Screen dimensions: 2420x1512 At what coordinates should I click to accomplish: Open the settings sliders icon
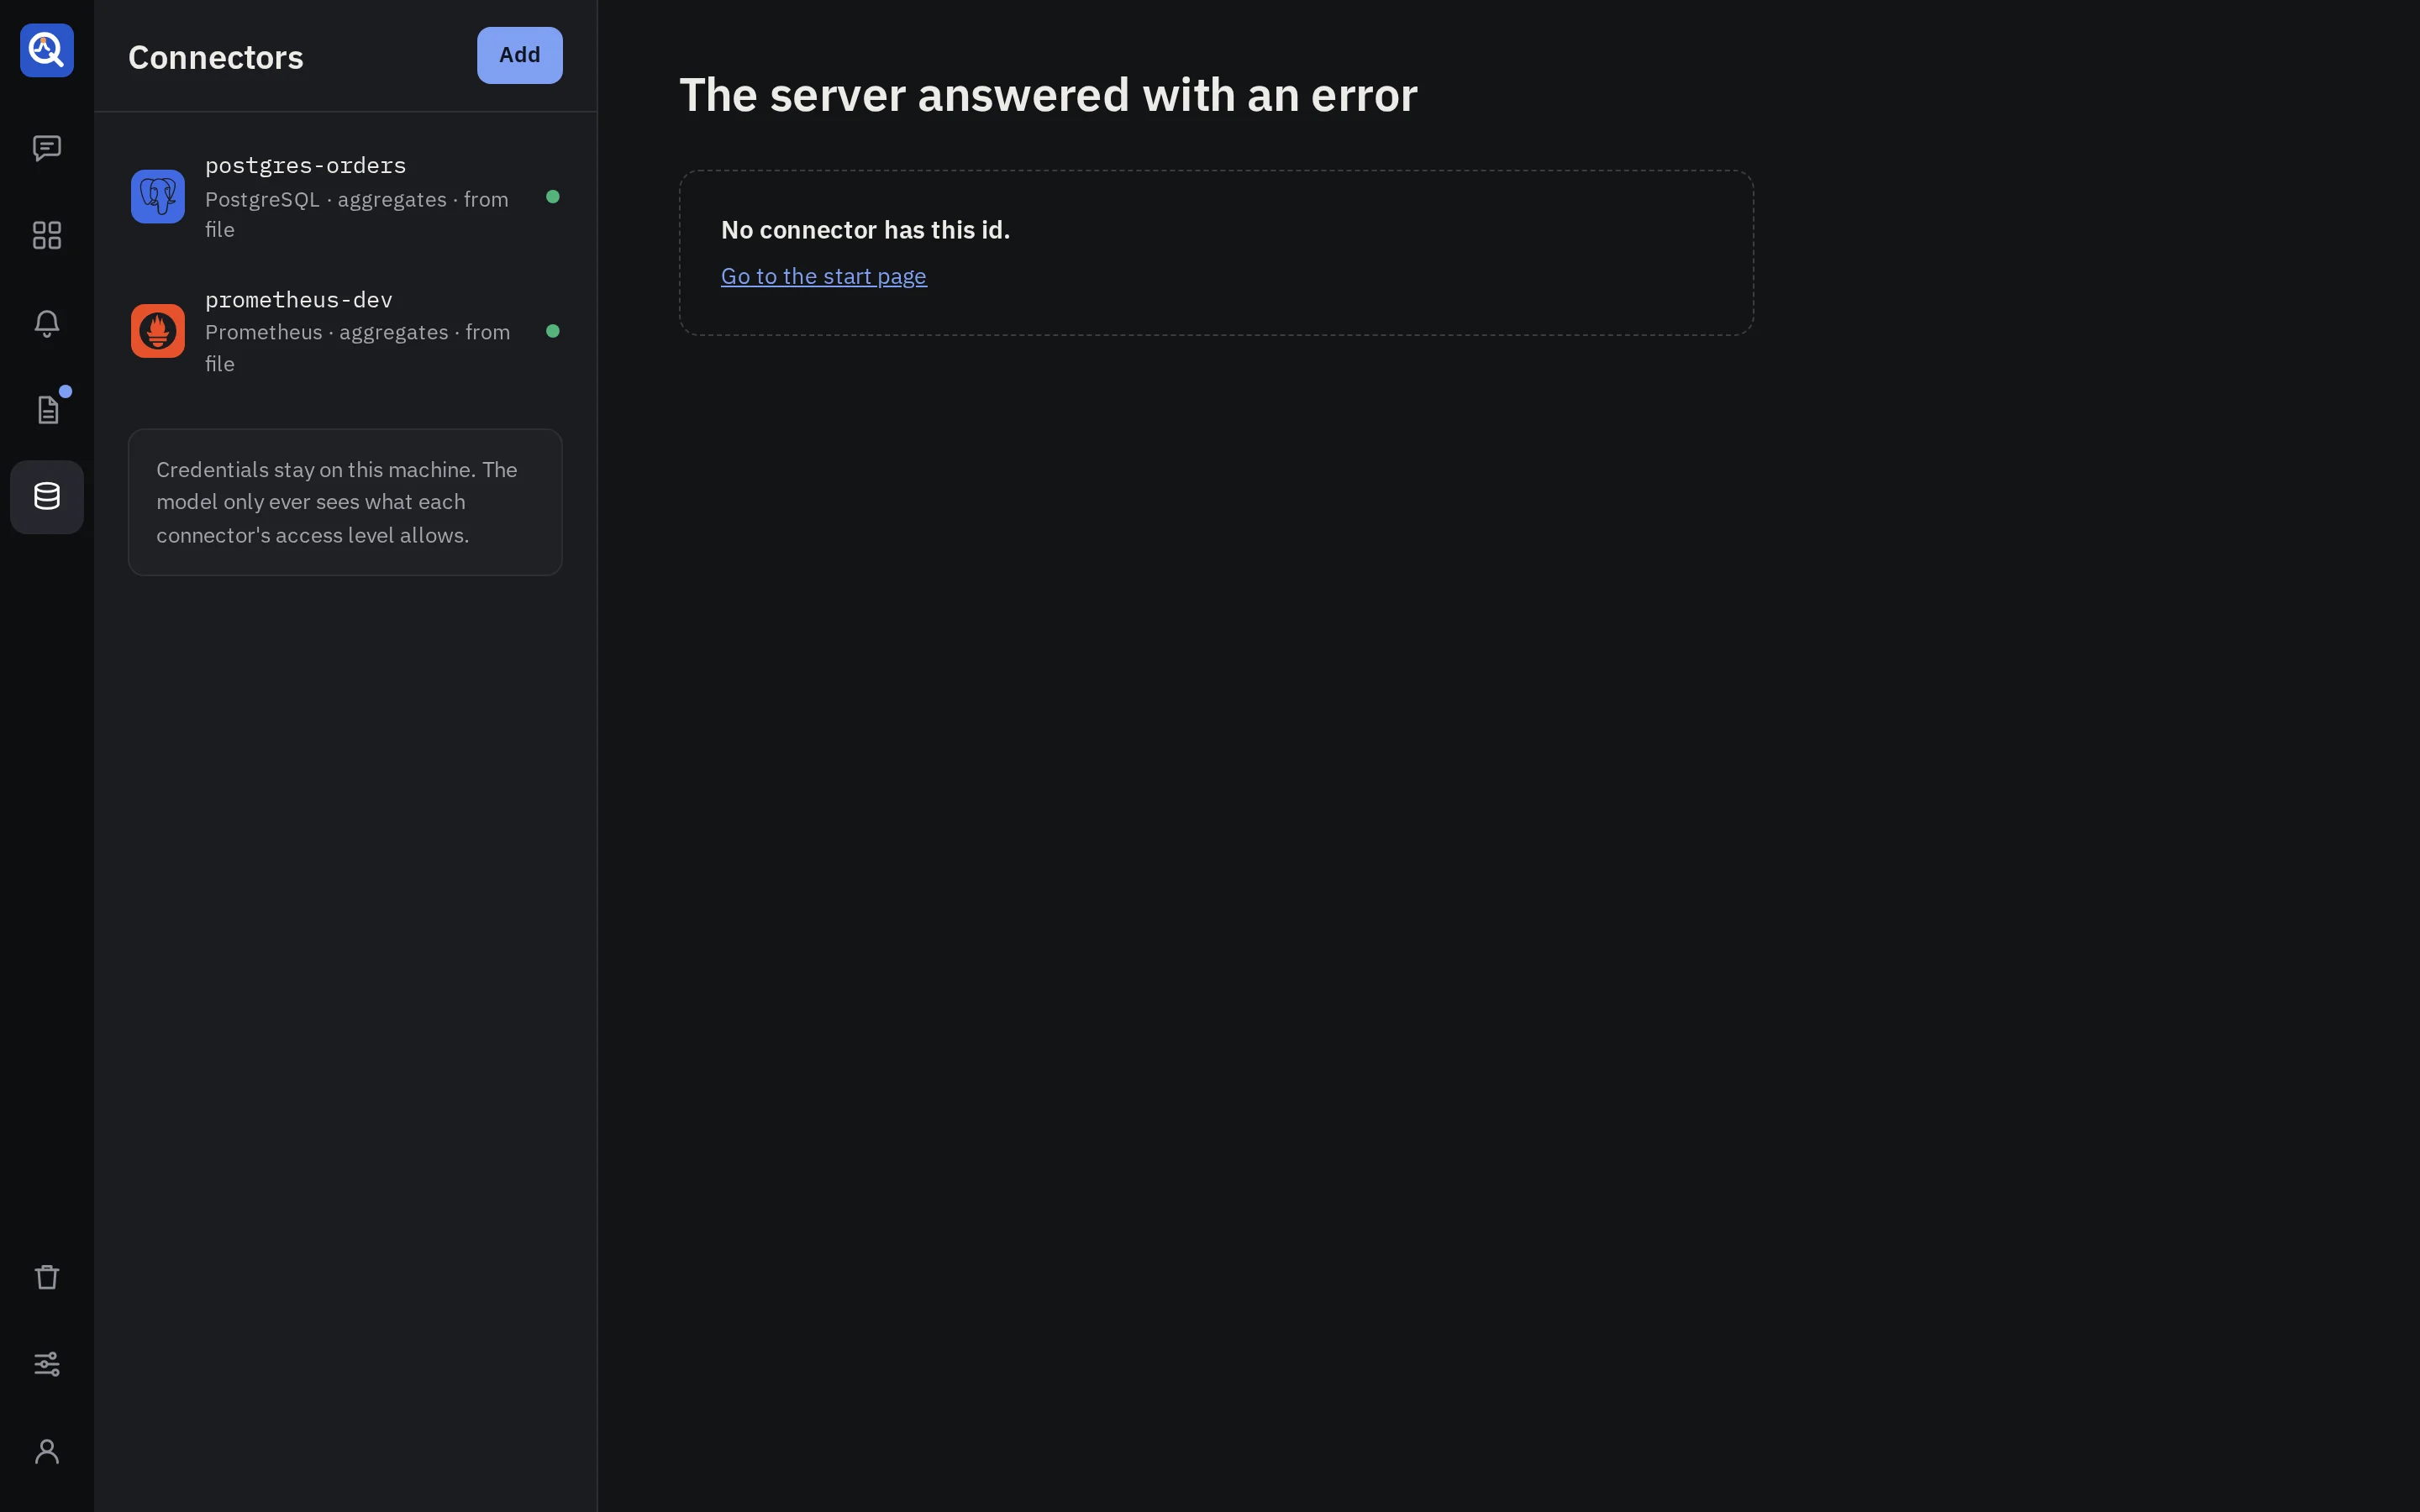[x=47, y=1364]
